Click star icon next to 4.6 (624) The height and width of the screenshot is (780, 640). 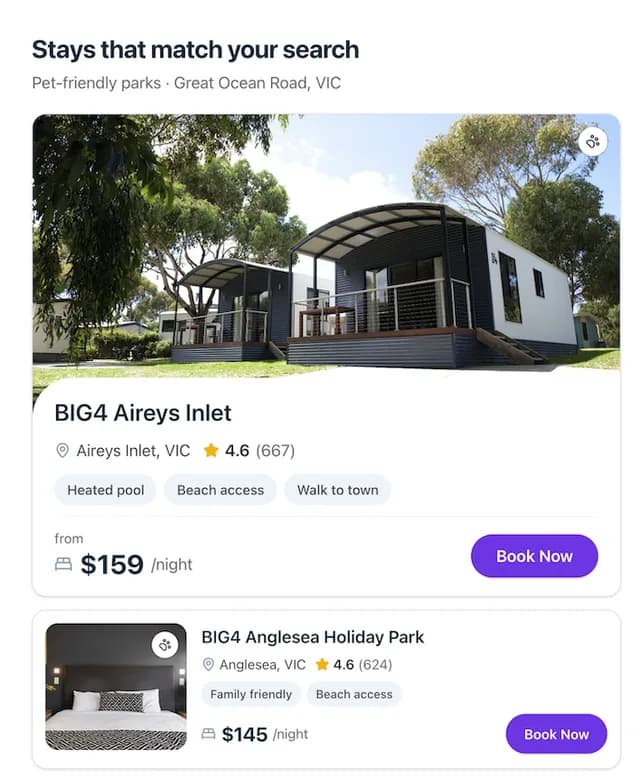point(322,664)
